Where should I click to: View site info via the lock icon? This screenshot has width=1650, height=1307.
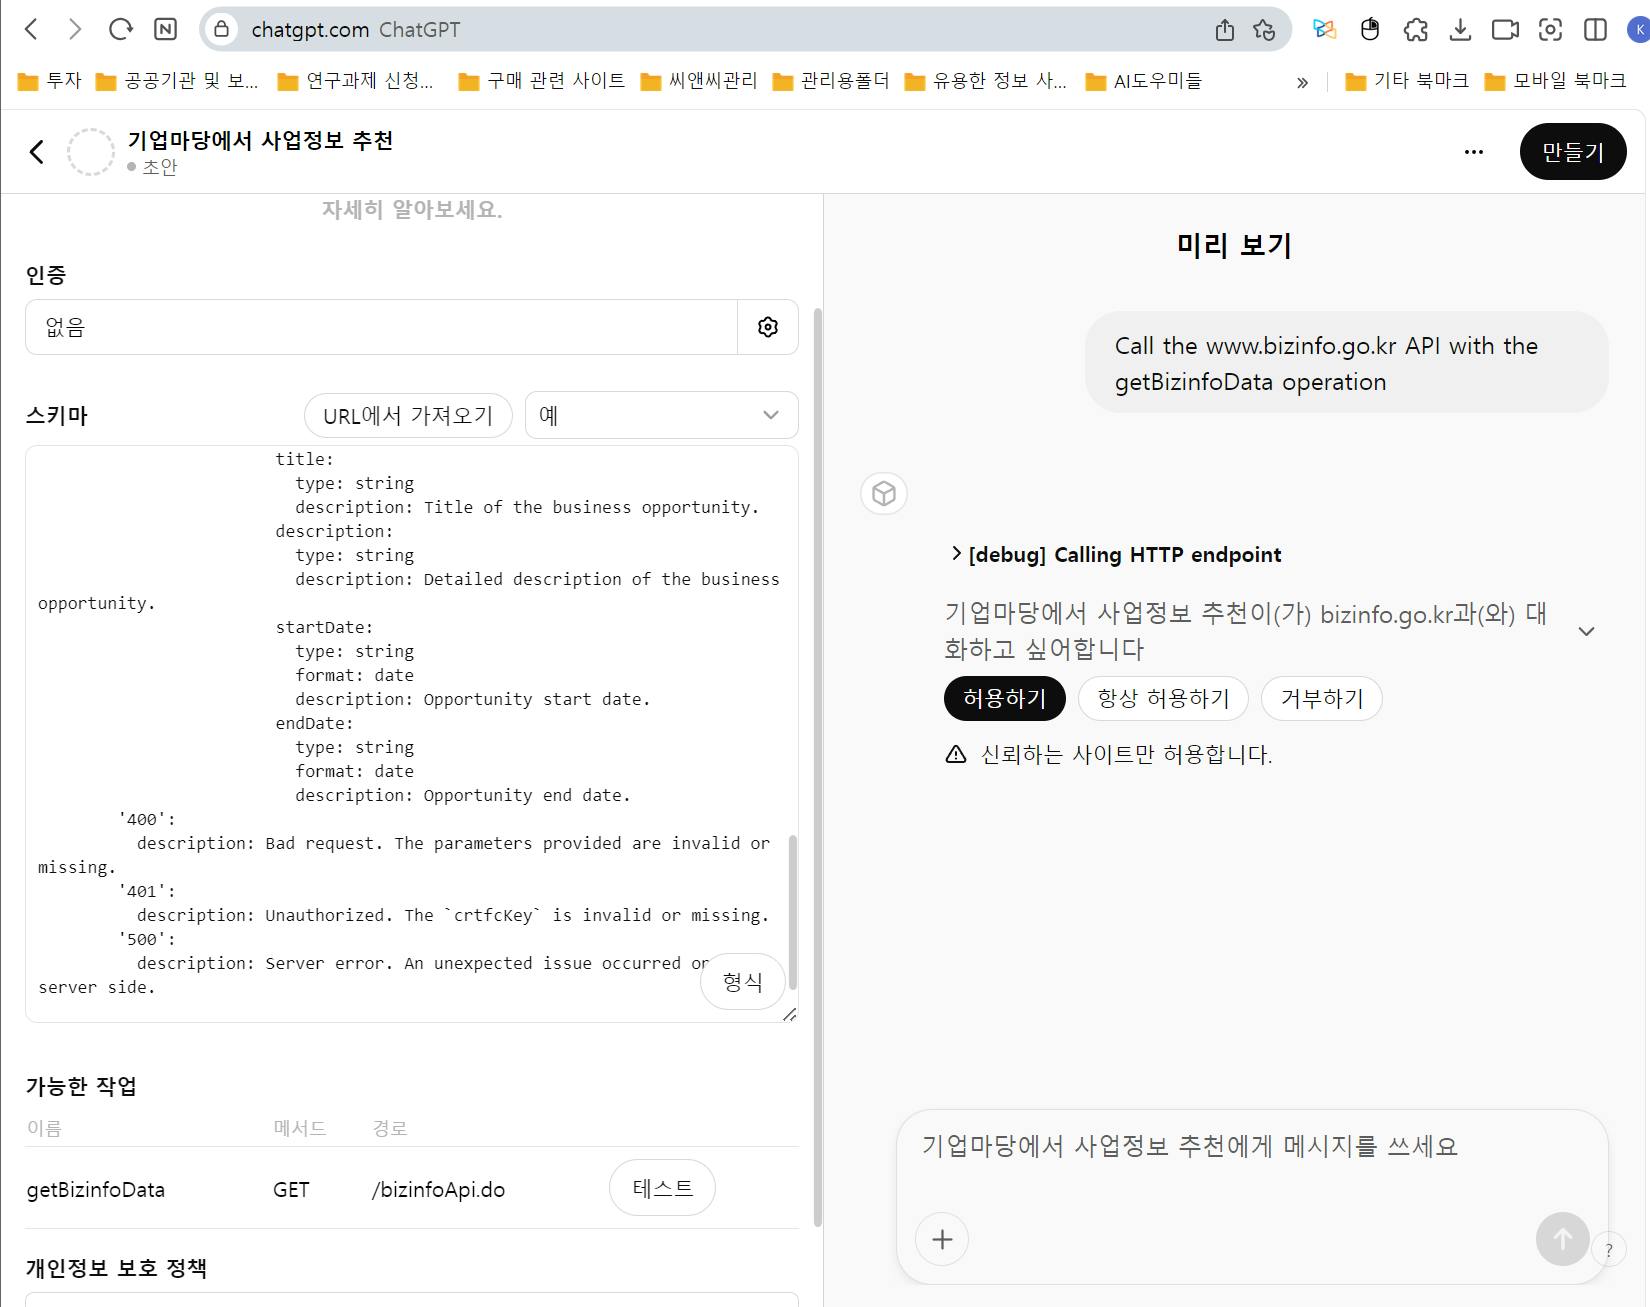222,29
